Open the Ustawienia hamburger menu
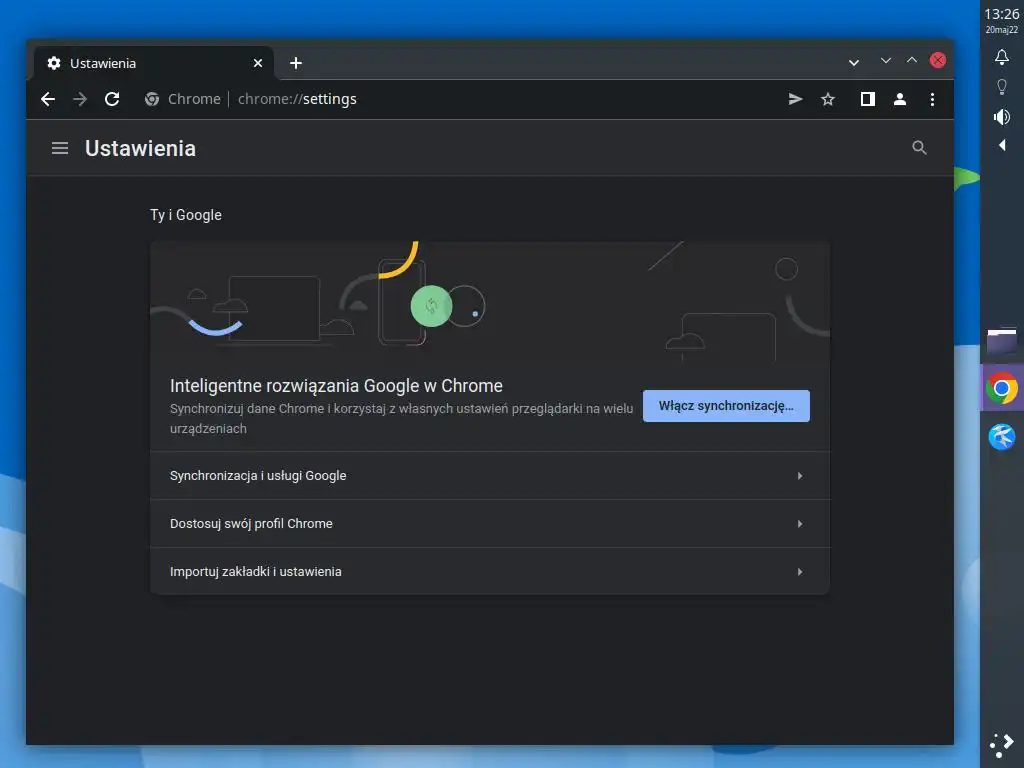Viewport: 1024px width, 768px height. click(x=60, y=148)
